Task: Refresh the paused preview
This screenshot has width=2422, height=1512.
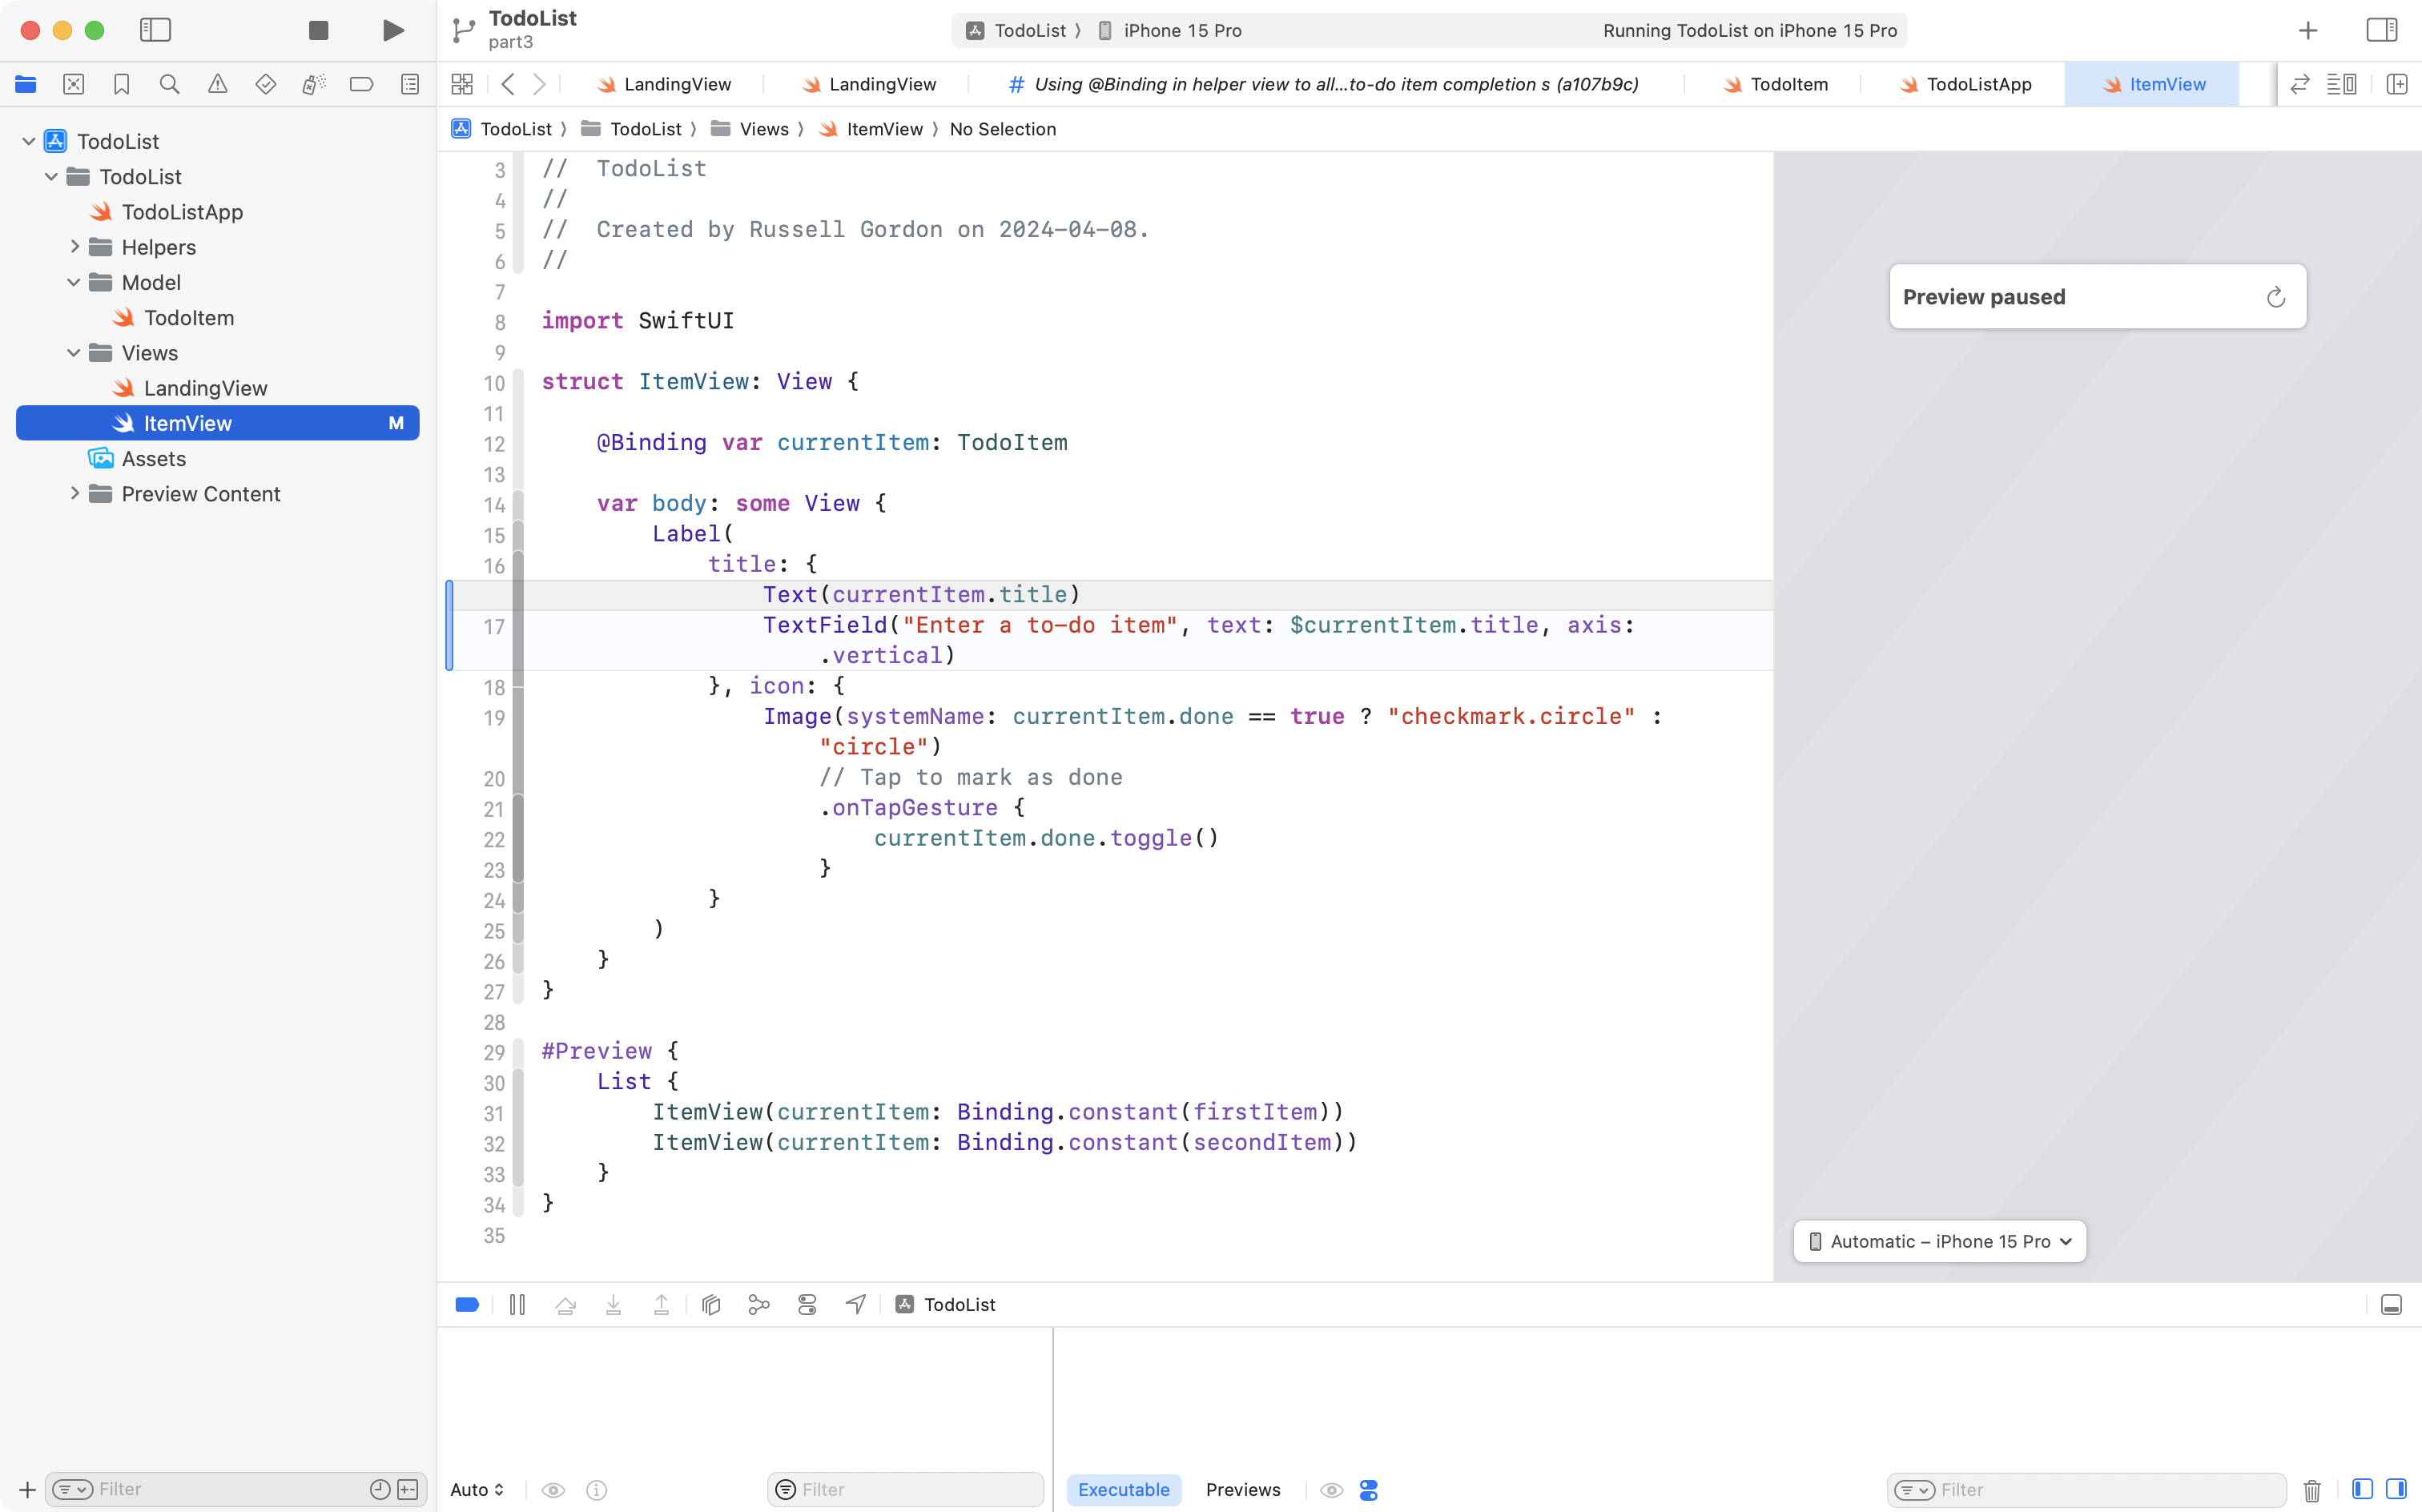Action: tap(2275, 296)
